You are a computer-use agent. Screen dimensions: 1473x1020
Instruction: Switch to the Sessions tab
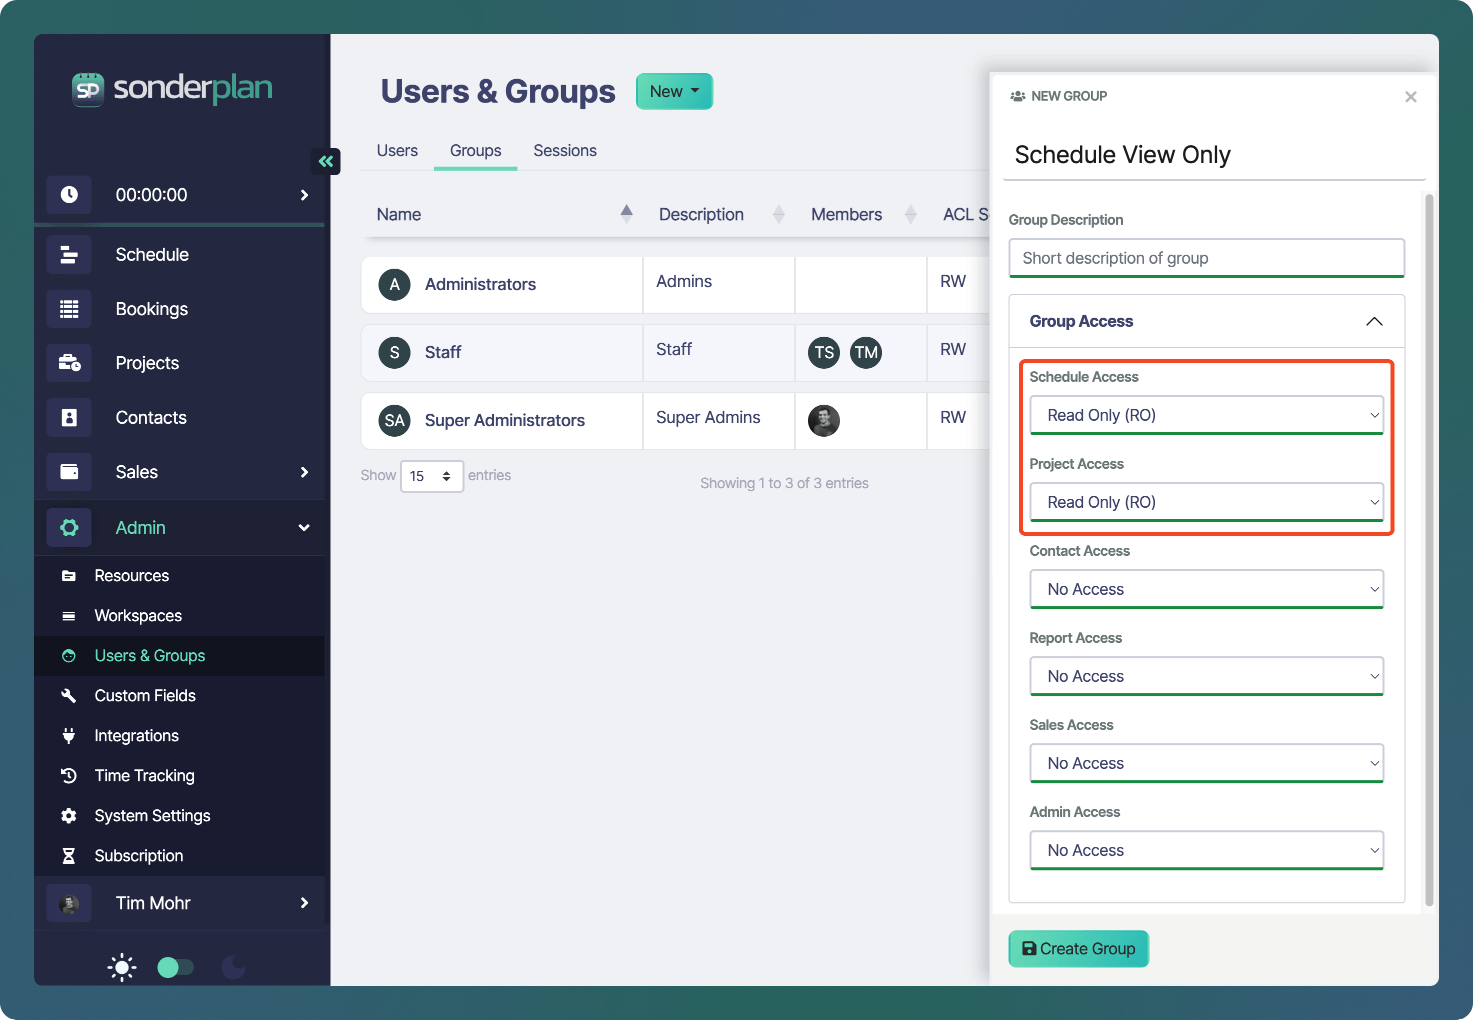(564, 150)
